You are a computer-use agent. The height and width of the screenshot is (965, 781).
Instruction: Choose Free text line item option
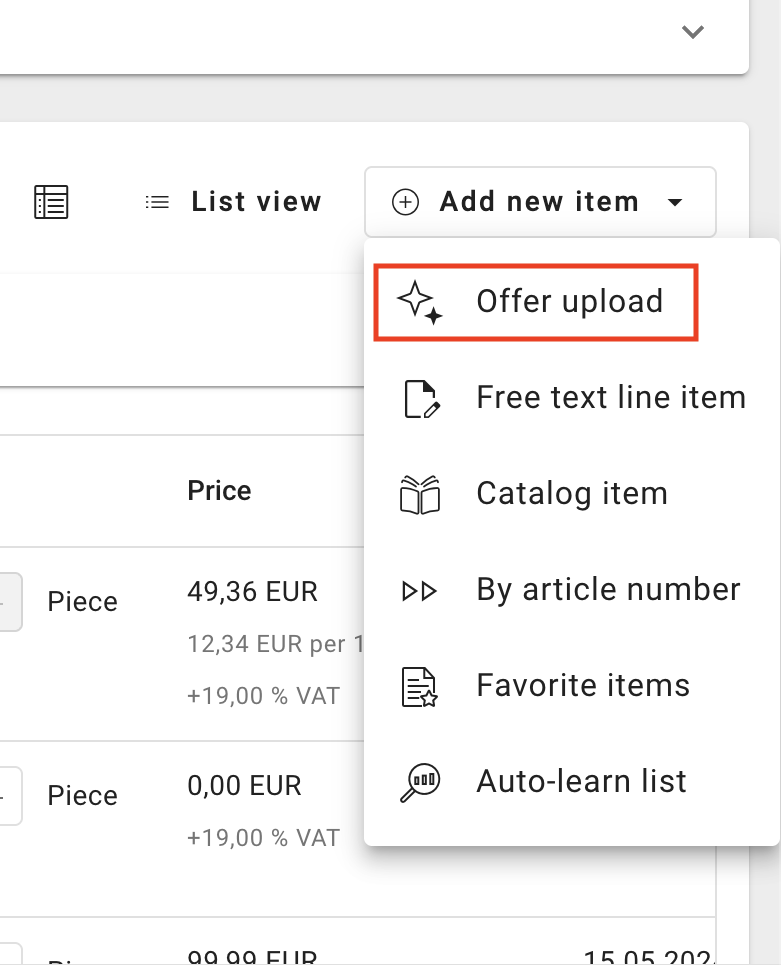611,398
